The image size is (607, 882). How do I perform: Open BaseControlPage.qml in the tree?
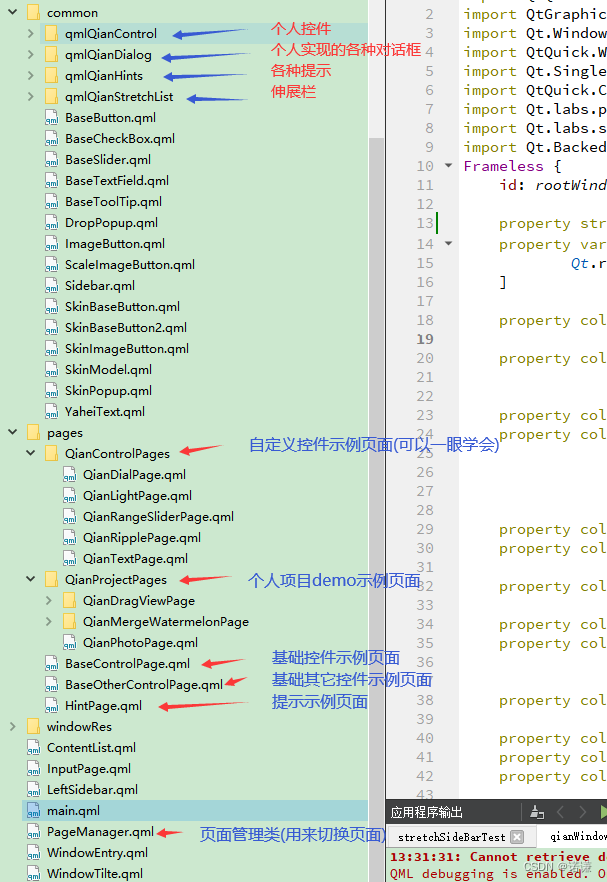128,664
